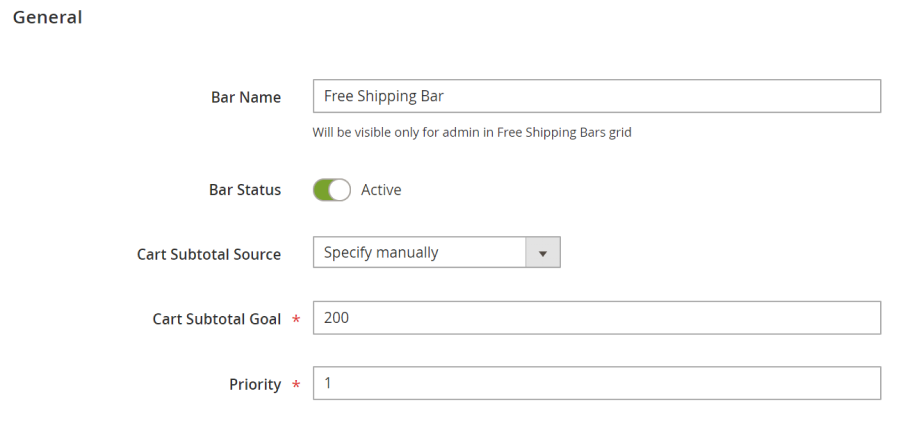Click the Cart Subtotal Source label
Viewport: 899px width, 422px height.
209,255
